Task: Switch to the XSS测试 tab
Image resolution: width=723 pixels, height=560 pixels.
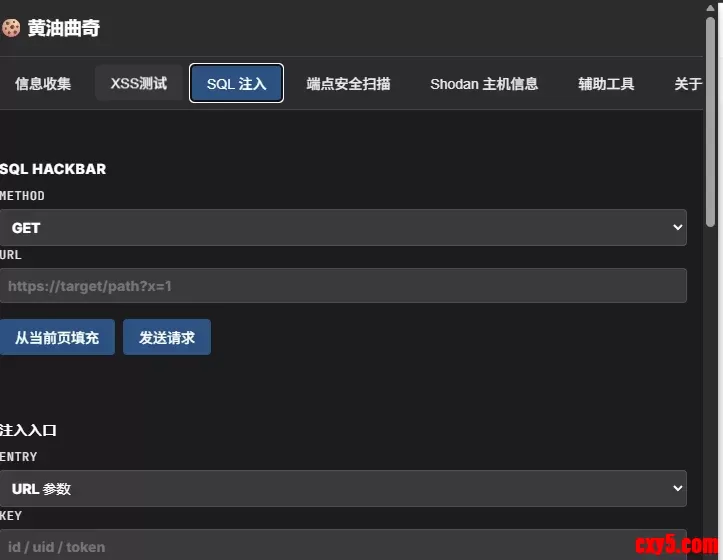Action: coord(139,83)
